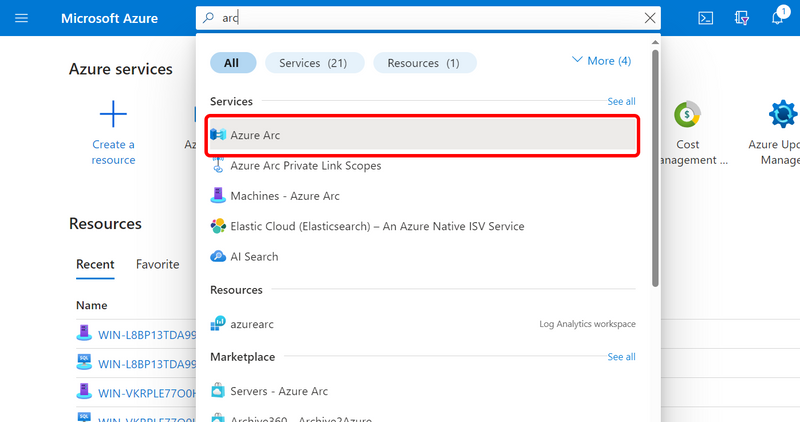Open azurearc Log Analytics workspace resource
Screen dimensions: 800x422
click(422, 324)
